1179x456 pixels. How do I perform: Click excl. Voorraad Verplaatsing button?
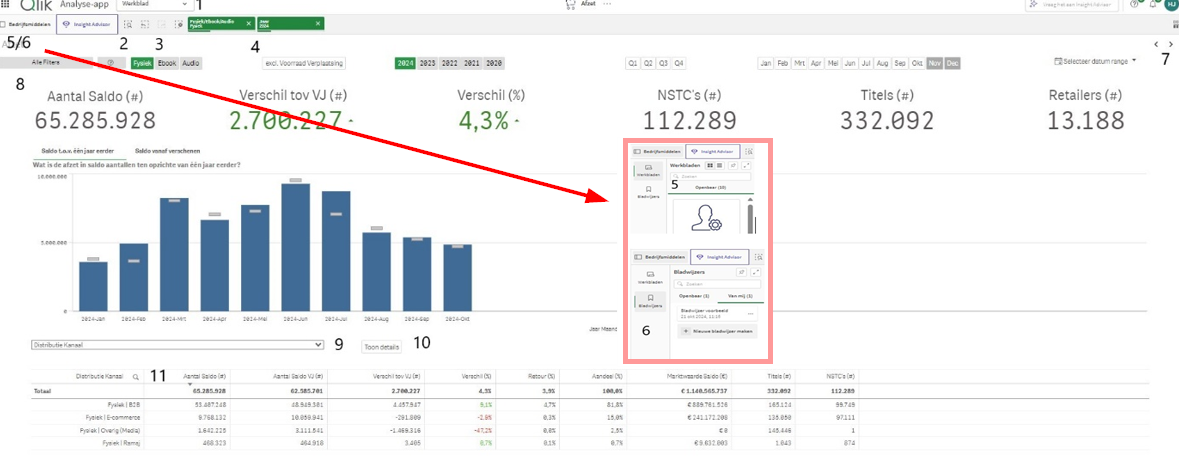pyautogui.click(x=304, y=63)
